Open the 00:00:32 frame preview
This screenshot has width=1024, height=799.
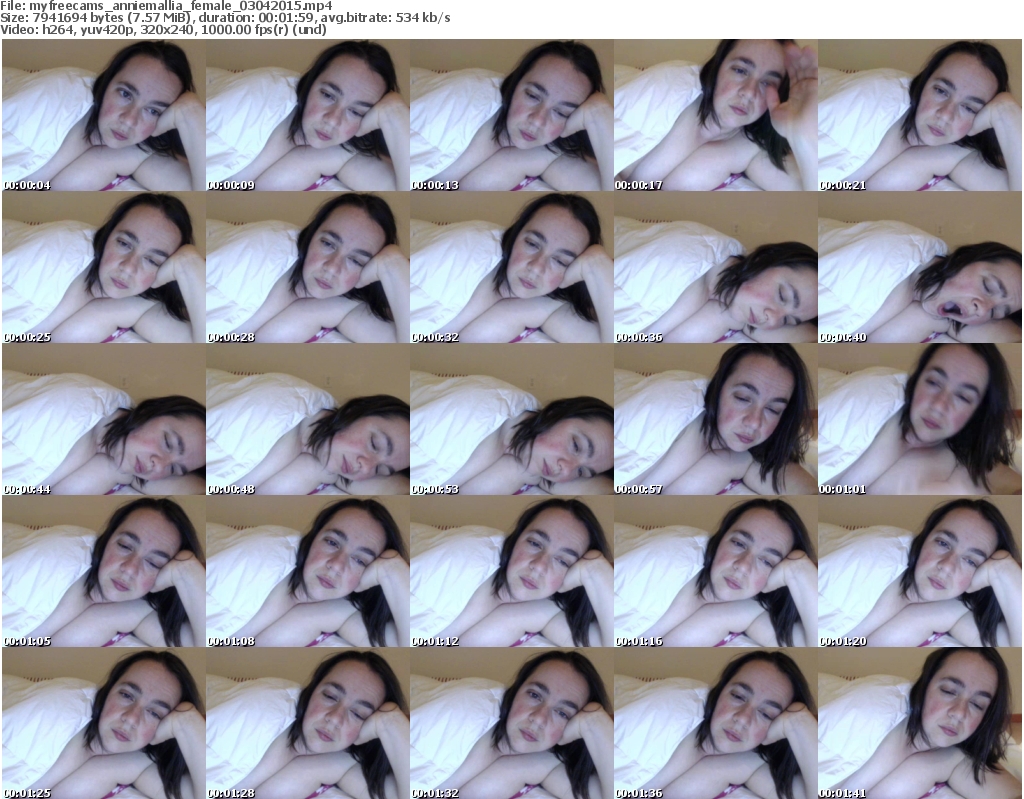click(510, 268)
